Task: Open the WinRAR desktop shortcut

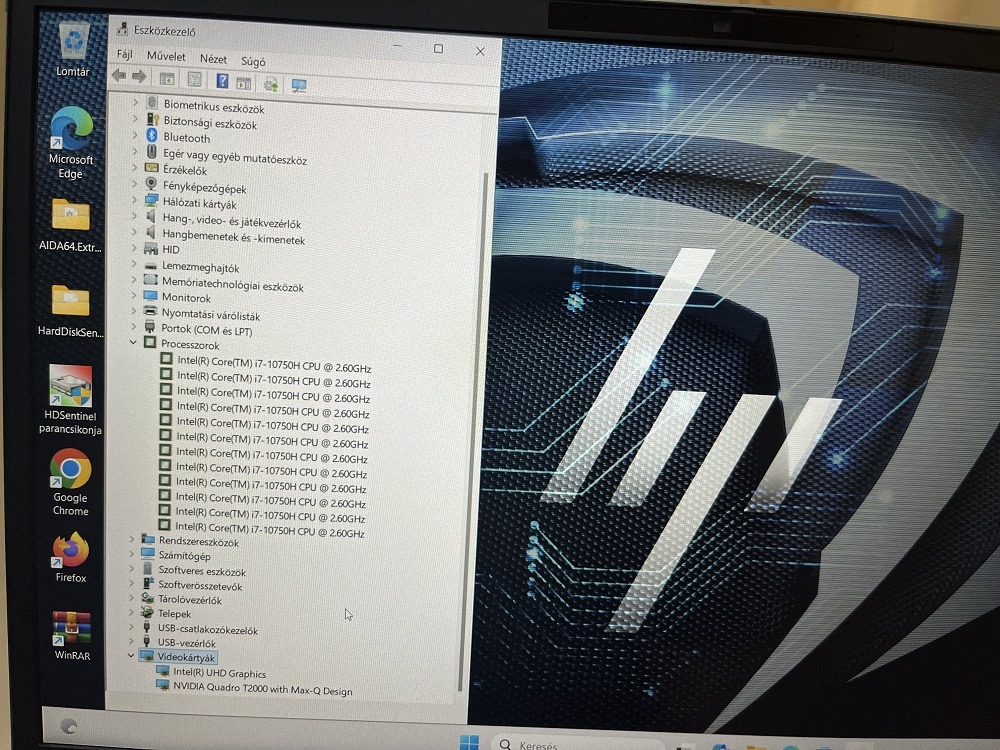Action: click(x=71, y=636)
